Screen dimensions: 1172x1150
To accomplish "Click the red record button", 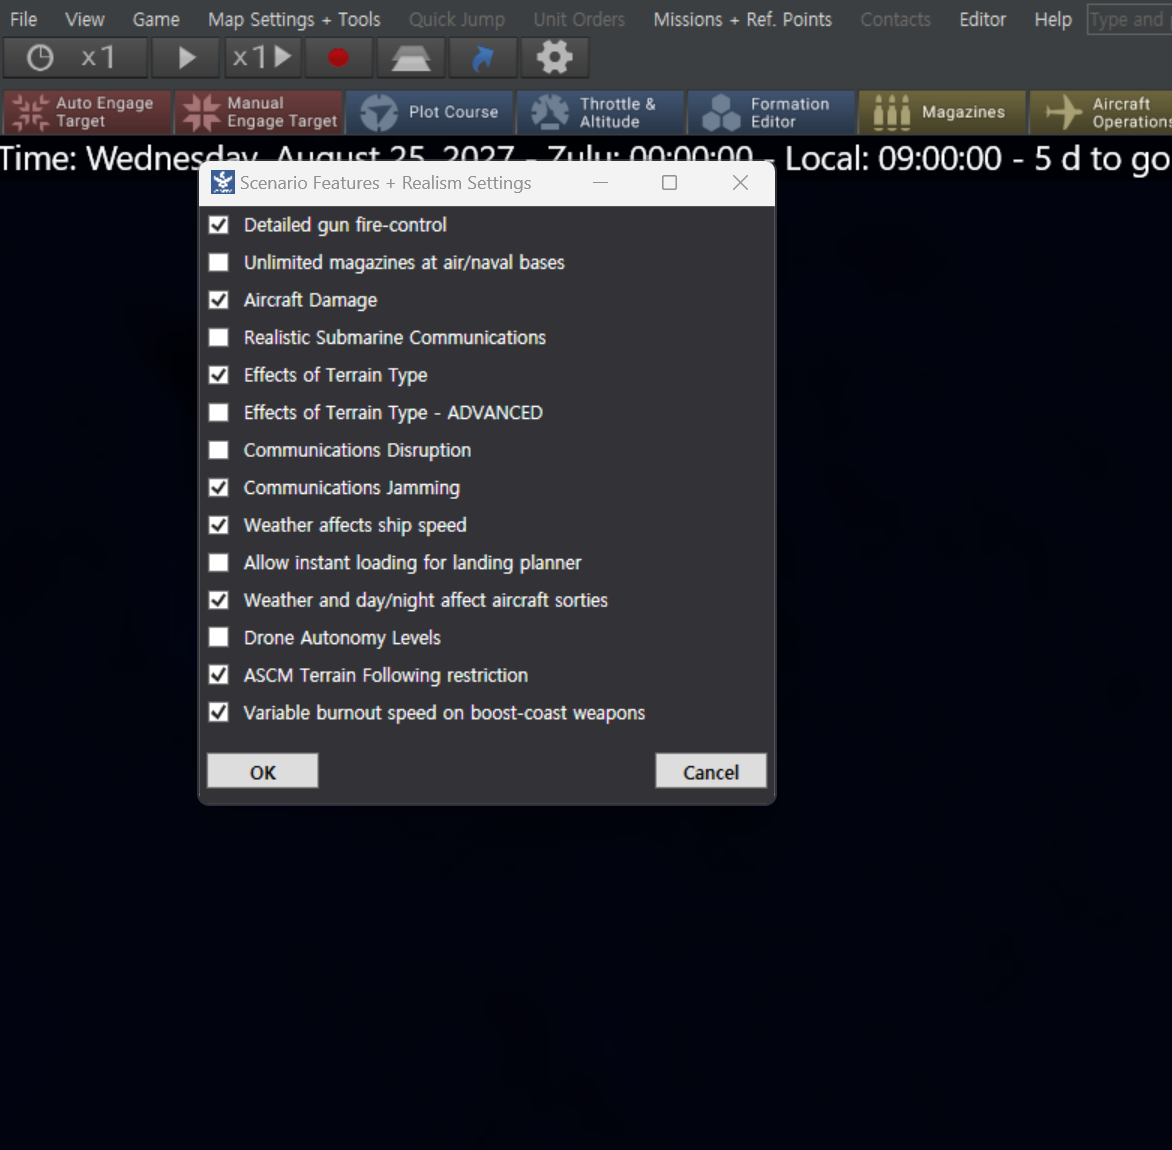I will click(x=339, y=58).
